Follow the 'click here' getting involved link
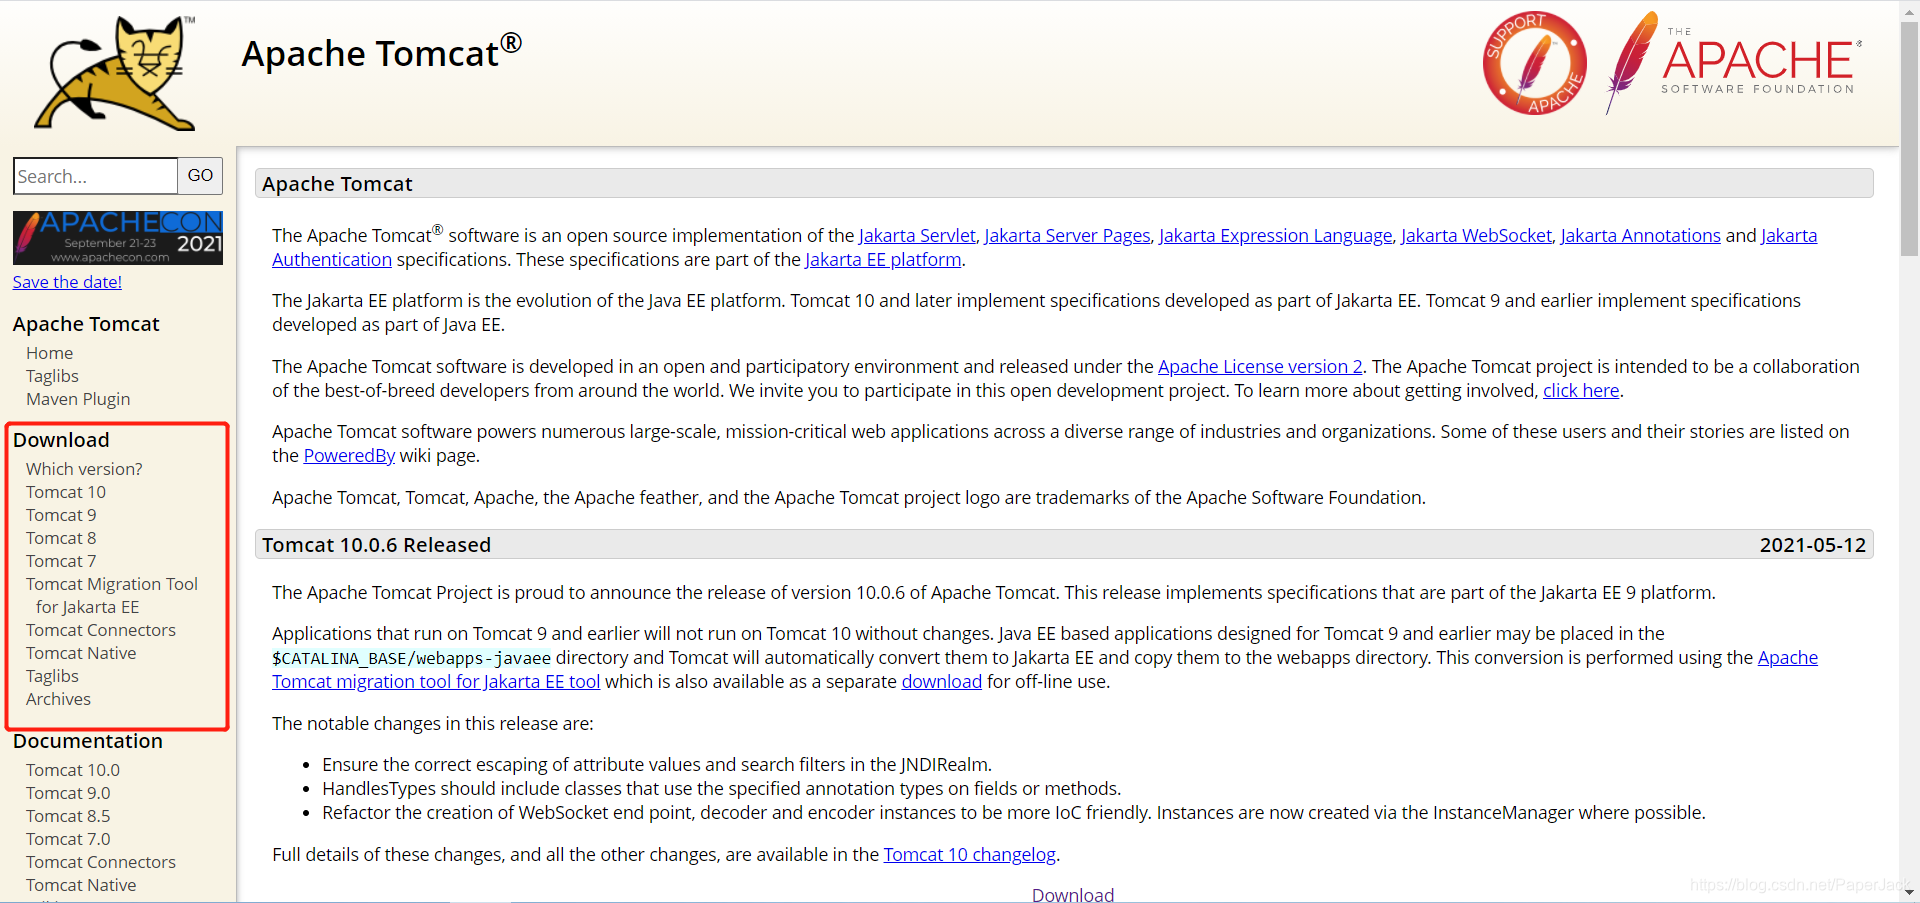The width and height of the screenshot is (1920, 903). coord(1581,390)
